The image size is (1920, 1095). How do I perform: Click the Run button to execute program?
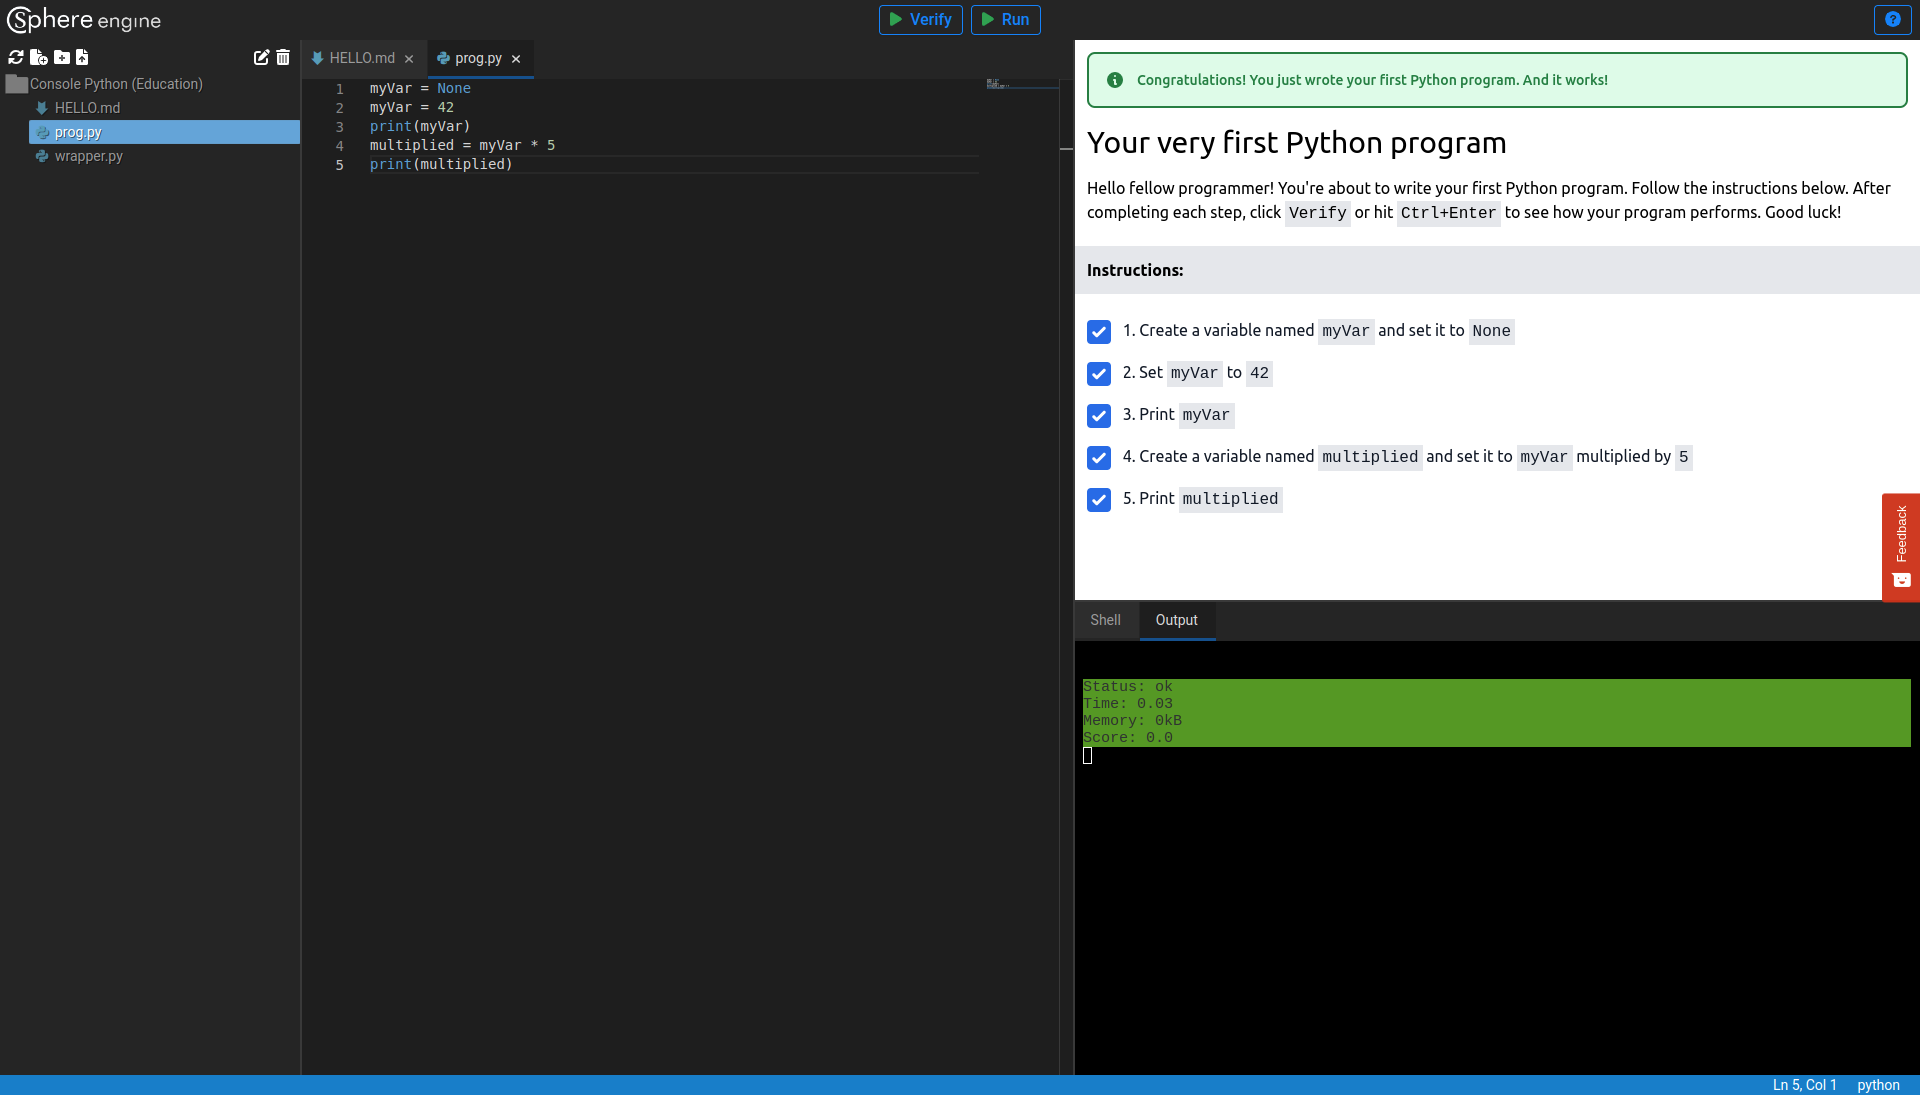1006,18
